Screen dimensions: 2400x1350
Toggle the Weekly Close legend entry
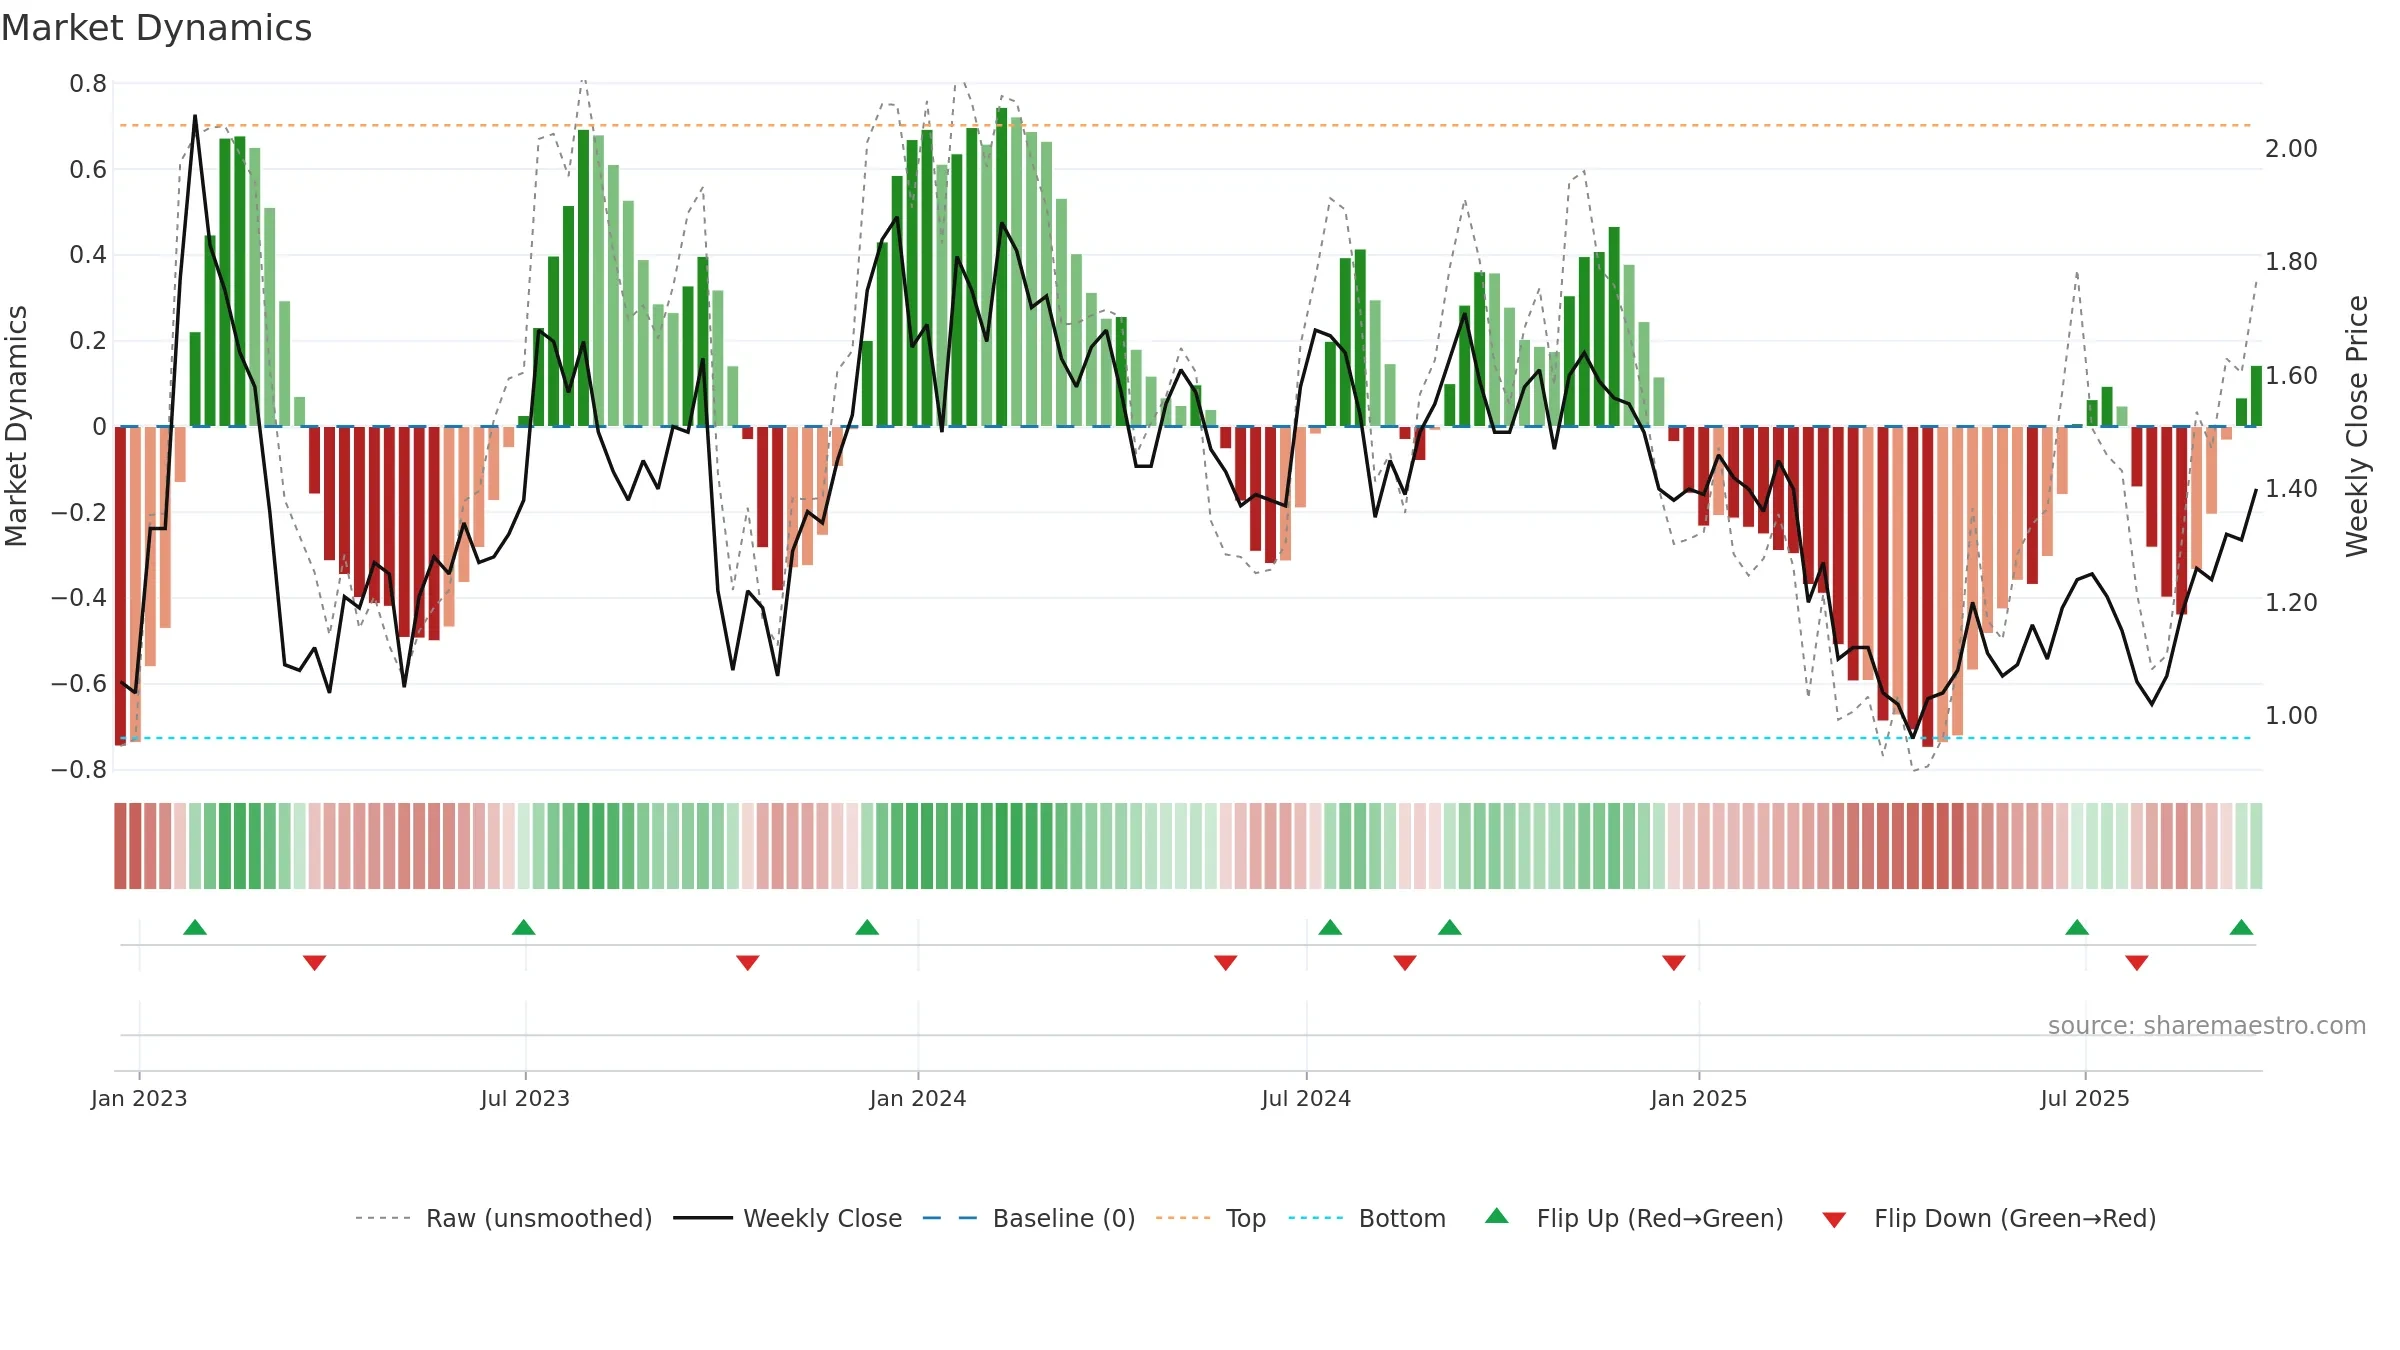pyautogui.click(x=788, y=1218)
